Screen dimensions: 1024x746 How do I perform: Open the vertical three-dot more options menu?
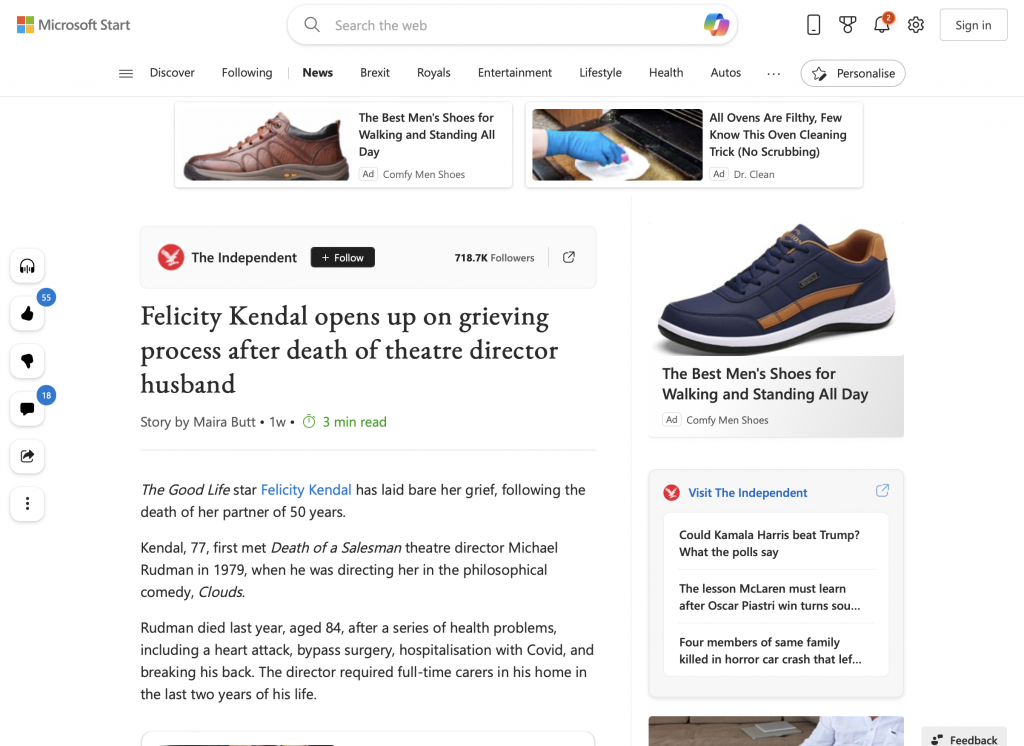tap(27, 503)
